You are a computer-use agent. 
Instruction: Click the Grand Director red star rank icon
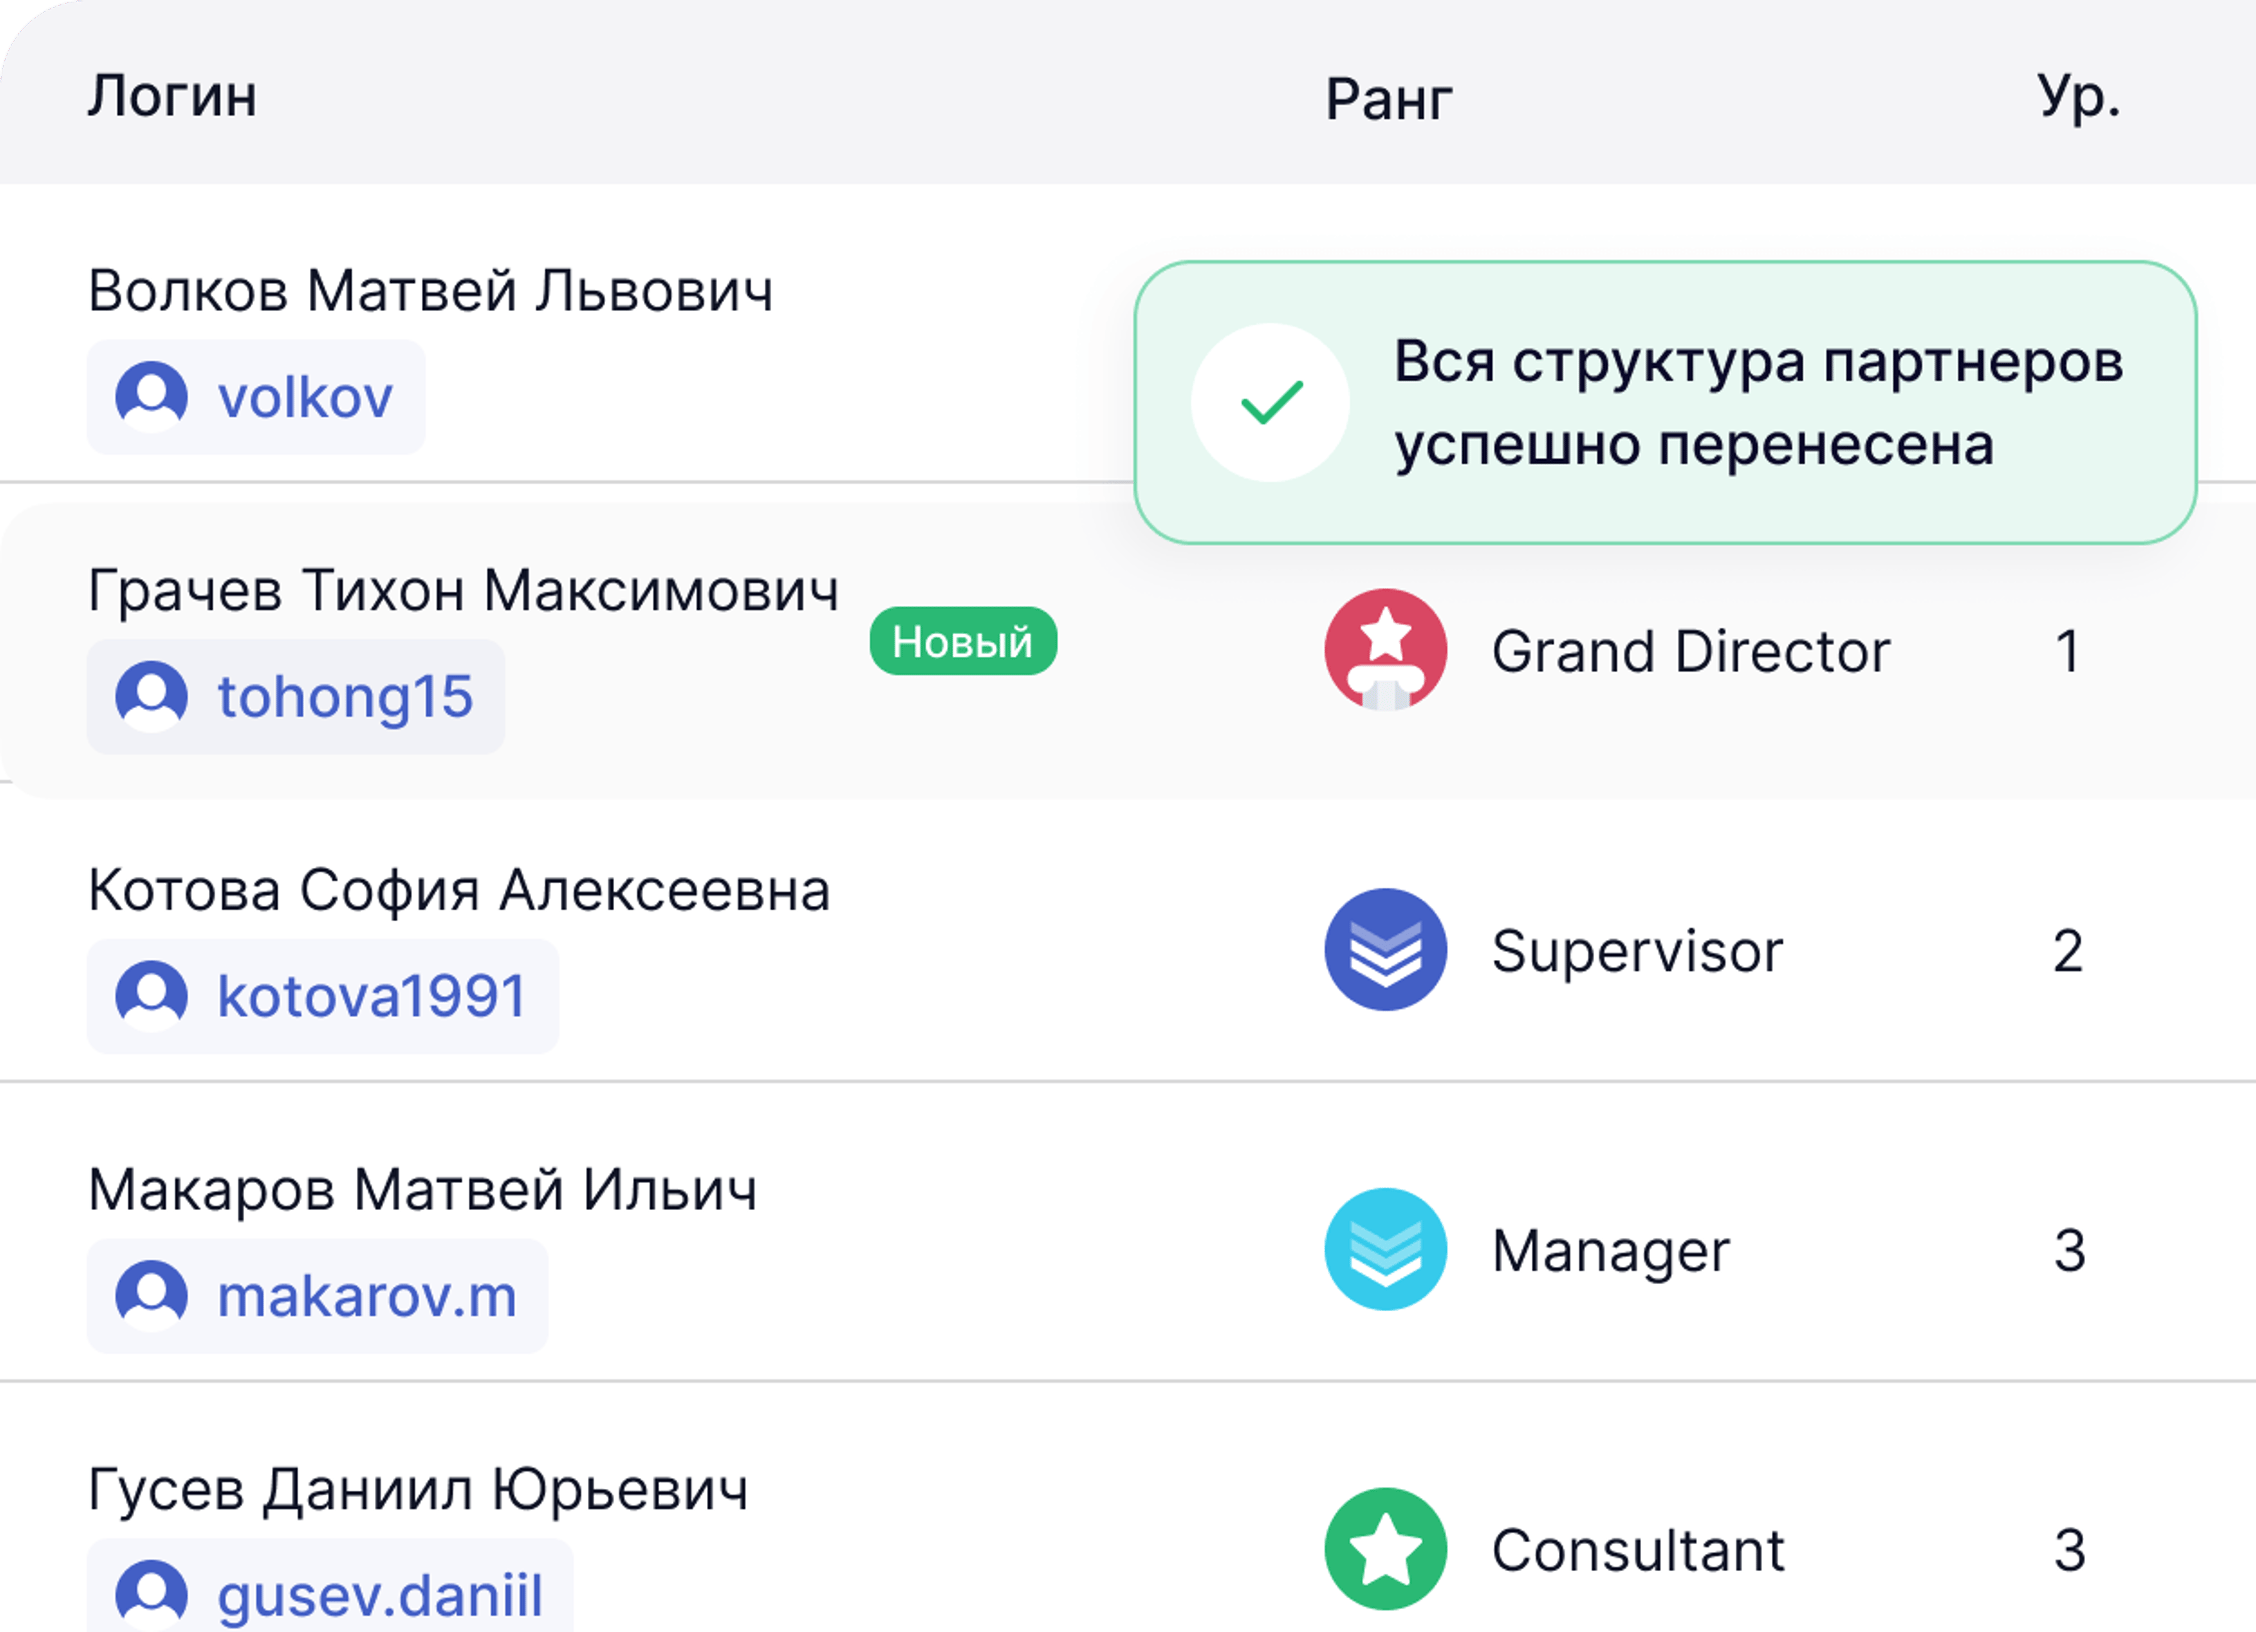click(1386, 650)
